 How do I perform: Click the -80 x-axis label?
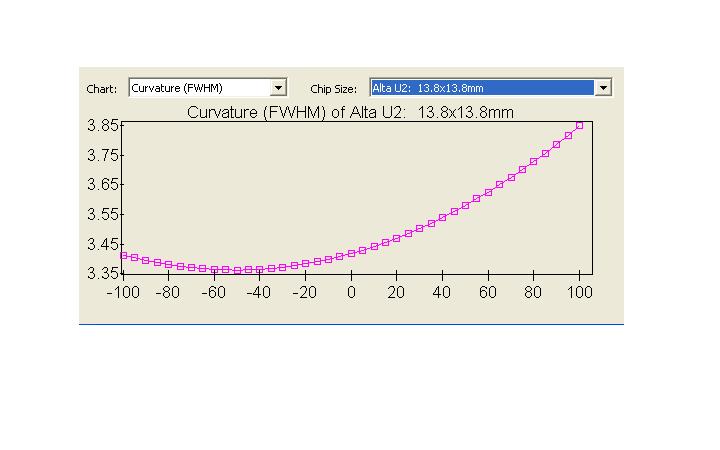(x=168, y=292)
